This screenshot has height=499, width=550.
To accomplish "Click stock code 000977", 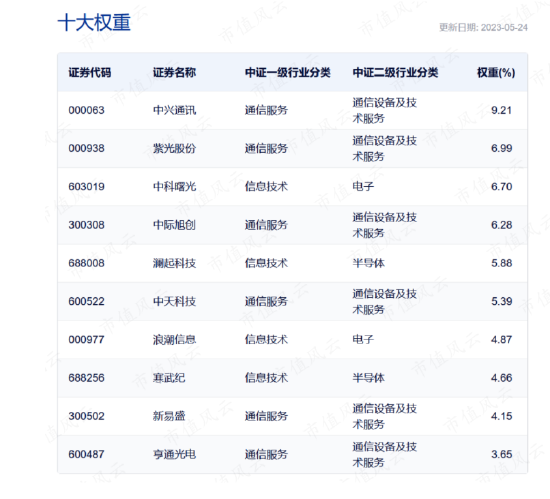I will [87, 339].
